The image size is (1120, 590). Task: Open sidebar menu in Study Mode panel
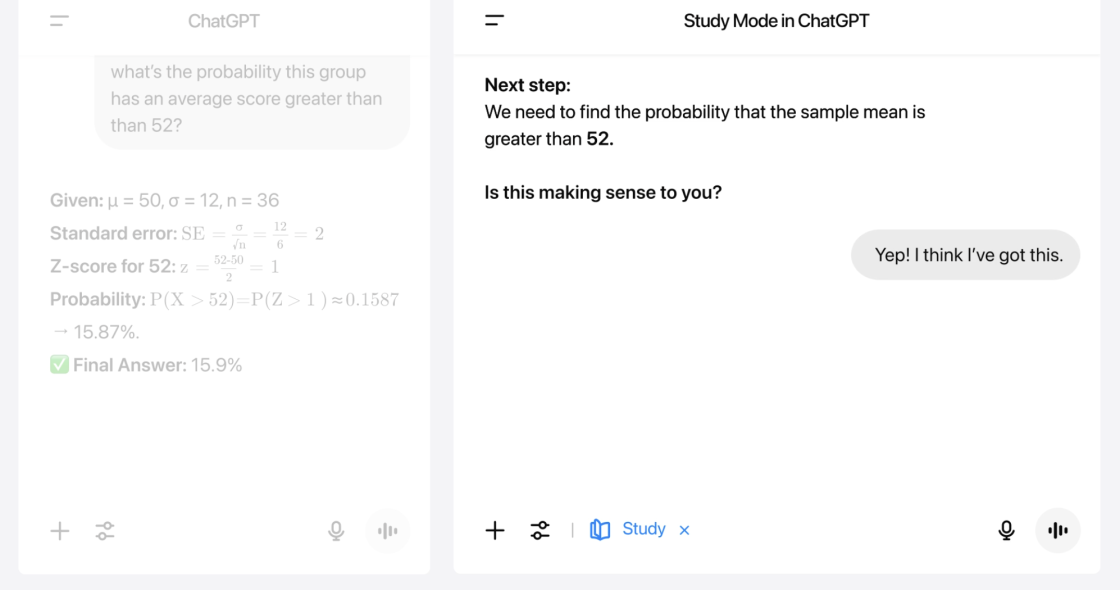click(494, 21)
